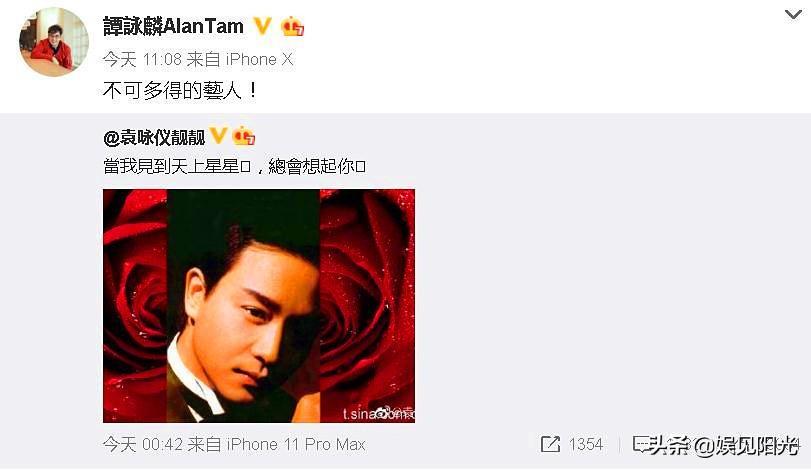This screenshot has height=470, width=811.
Task: Click the 譚詠麟AlanTam username link
Action: (173, 26)
